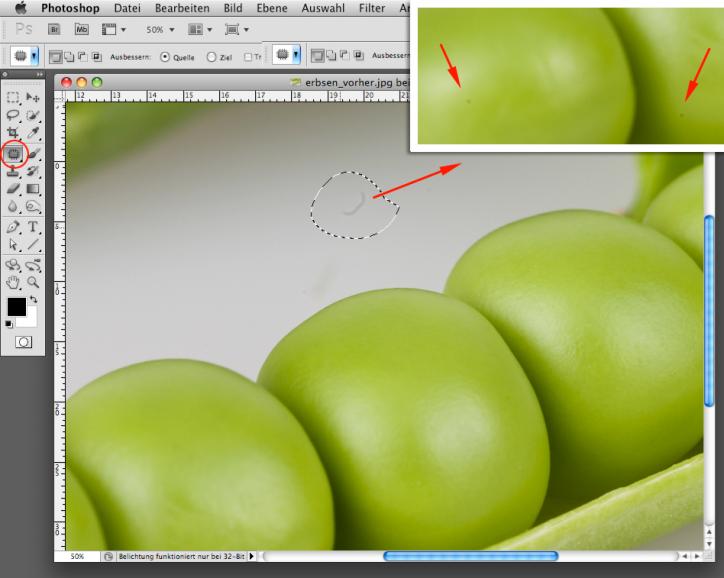Reset default foreground and background colors
The height and width of the screenshot is (578, 724).
click(9, 324)
